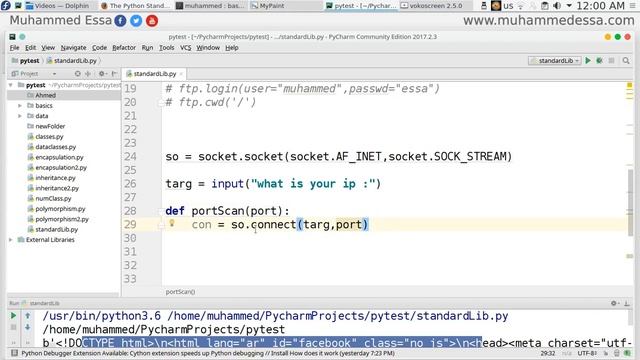The width and height of the screenshot is (640, 360).
Task: Open YouTube icon in Muhammed Essa banner
Action: 152,21
